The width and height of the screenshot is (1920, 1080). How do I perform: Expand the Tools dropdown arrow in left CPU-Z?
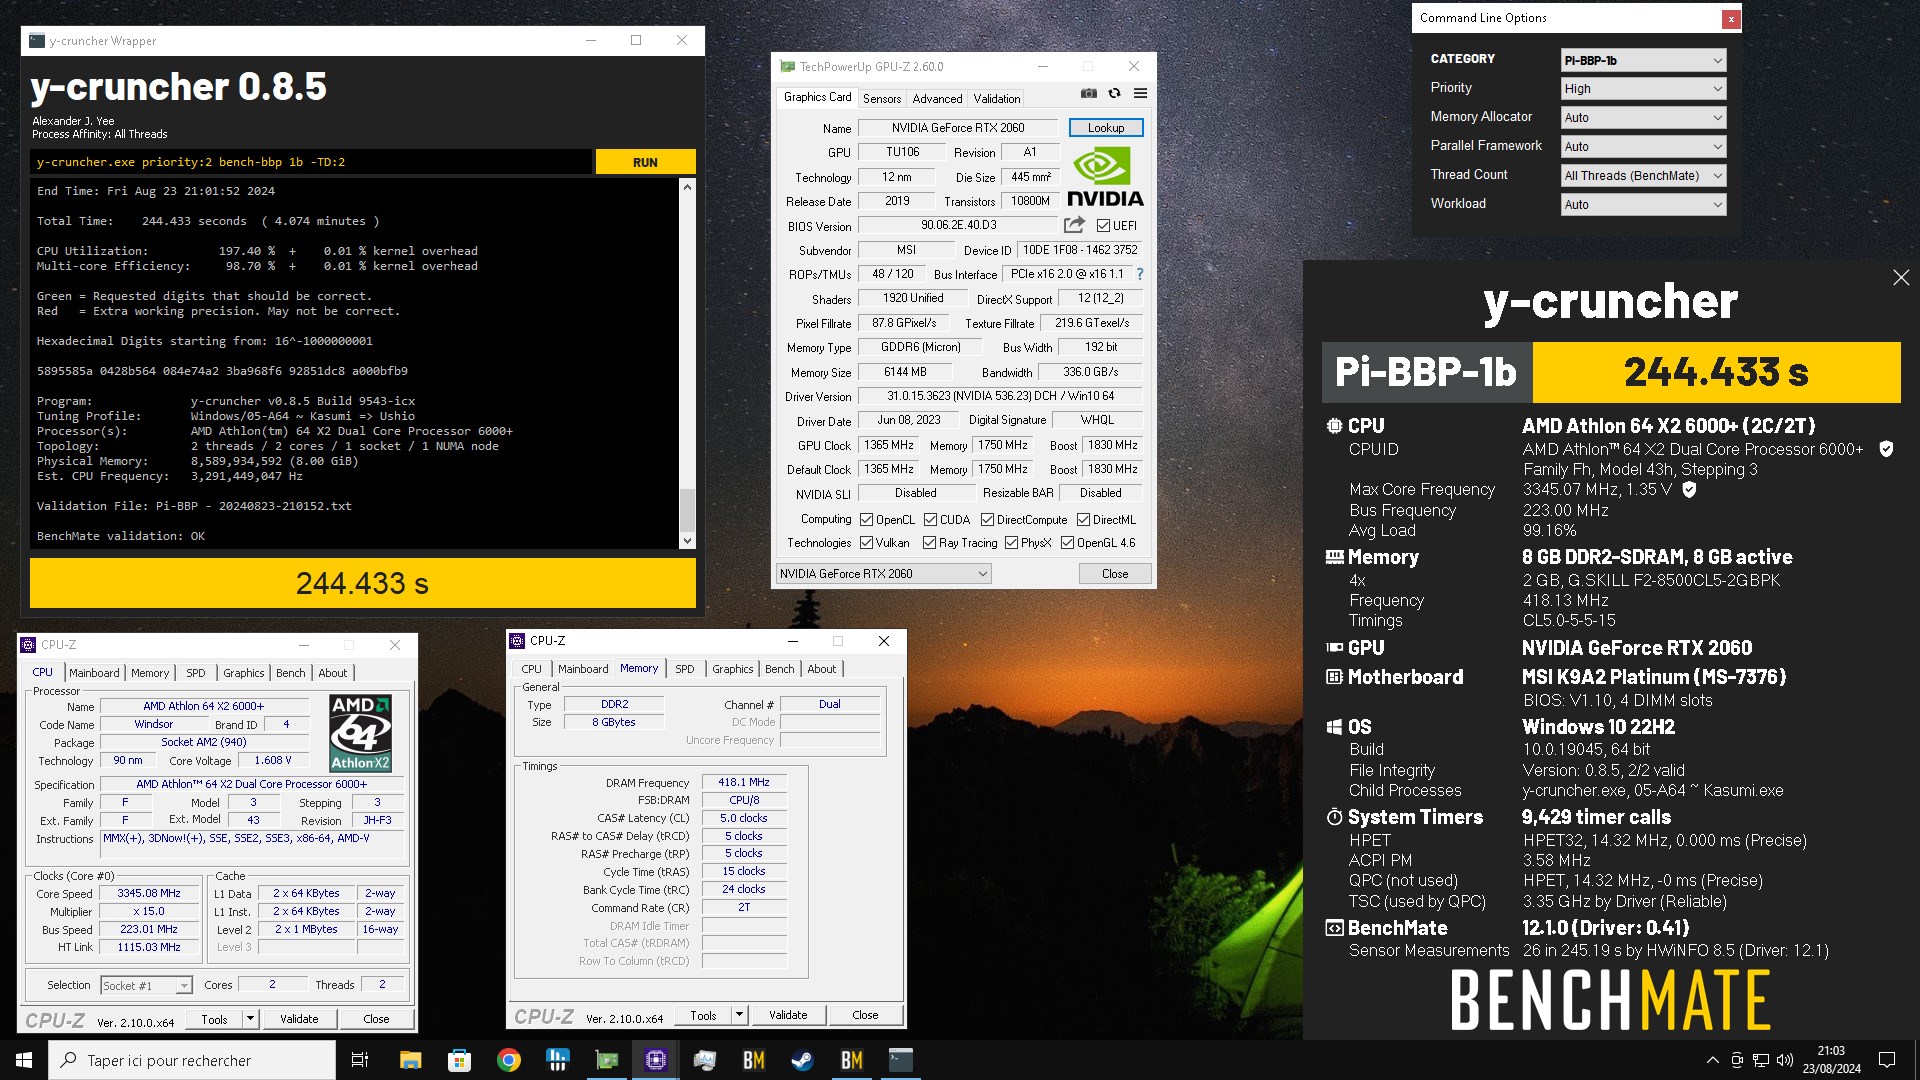(x=250, y=1019)
